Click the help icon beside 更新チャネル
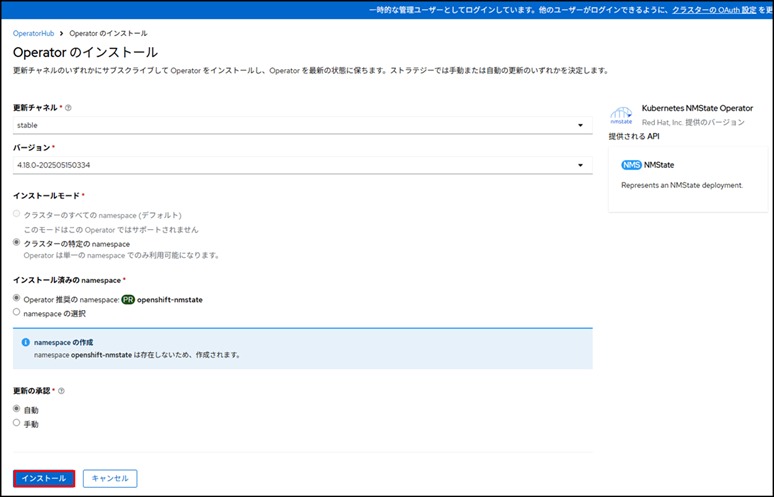 (x=68, y=107)
